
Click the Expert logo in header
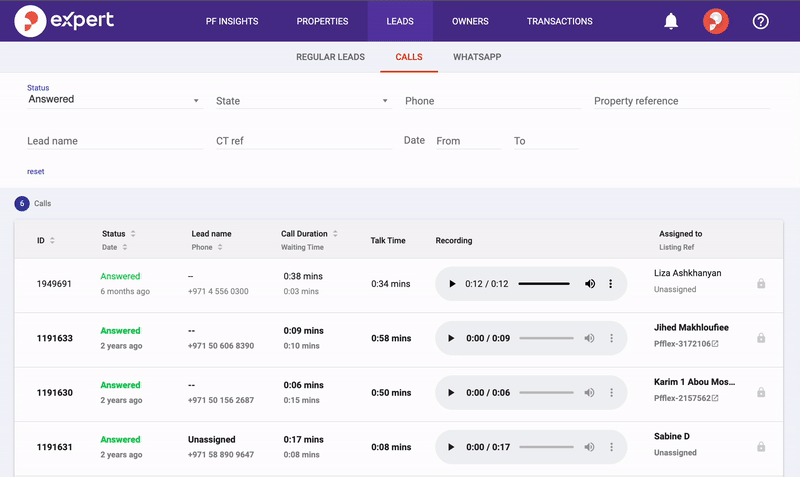pyautogui.click(x=65, y=21)
